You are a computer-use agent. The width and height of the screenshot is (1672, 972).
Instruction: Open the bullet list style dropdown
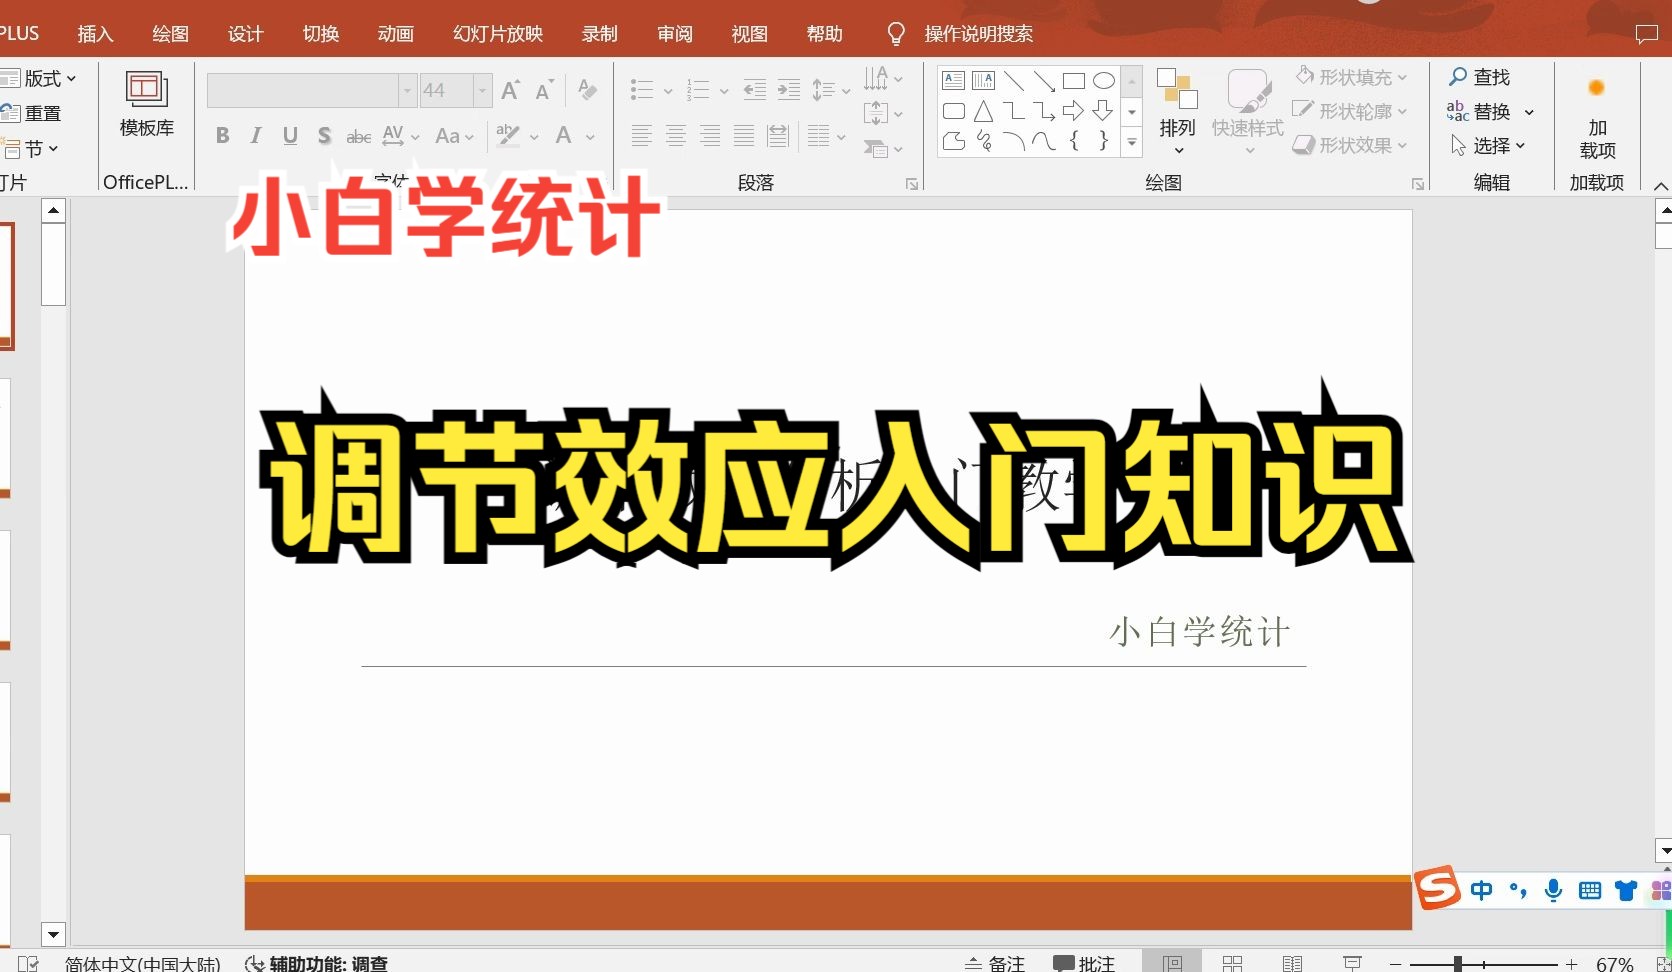668,89
